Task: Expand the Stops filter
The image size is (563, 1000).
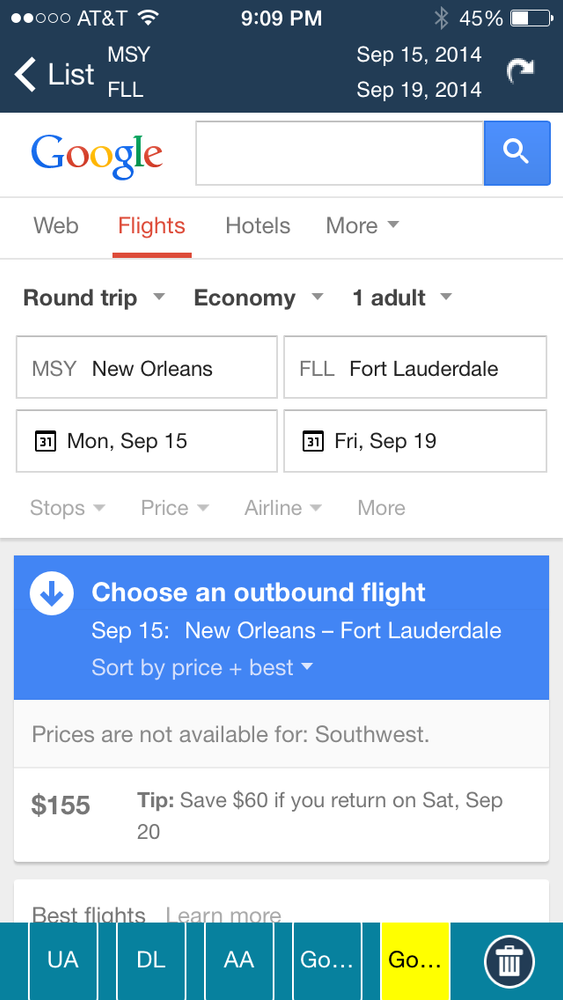Action: (67, 508)
